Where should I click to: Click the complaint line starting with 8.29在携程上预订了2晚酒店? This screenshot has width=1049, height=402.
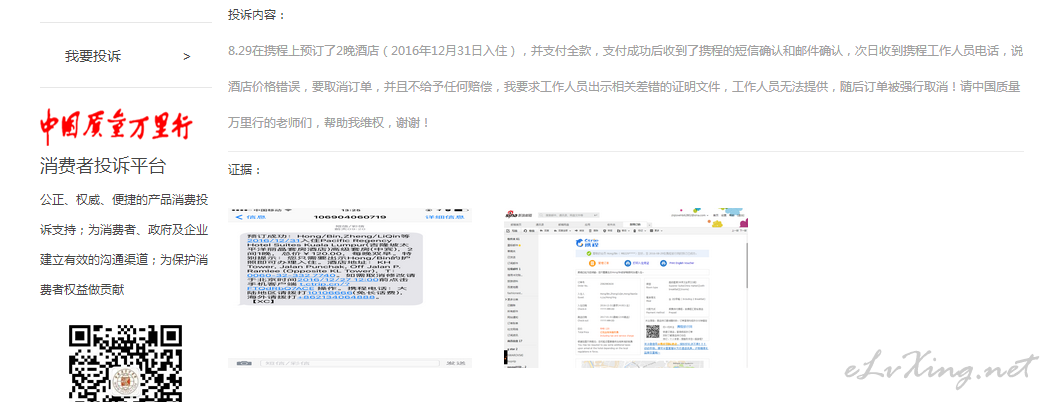coord(626,51)
